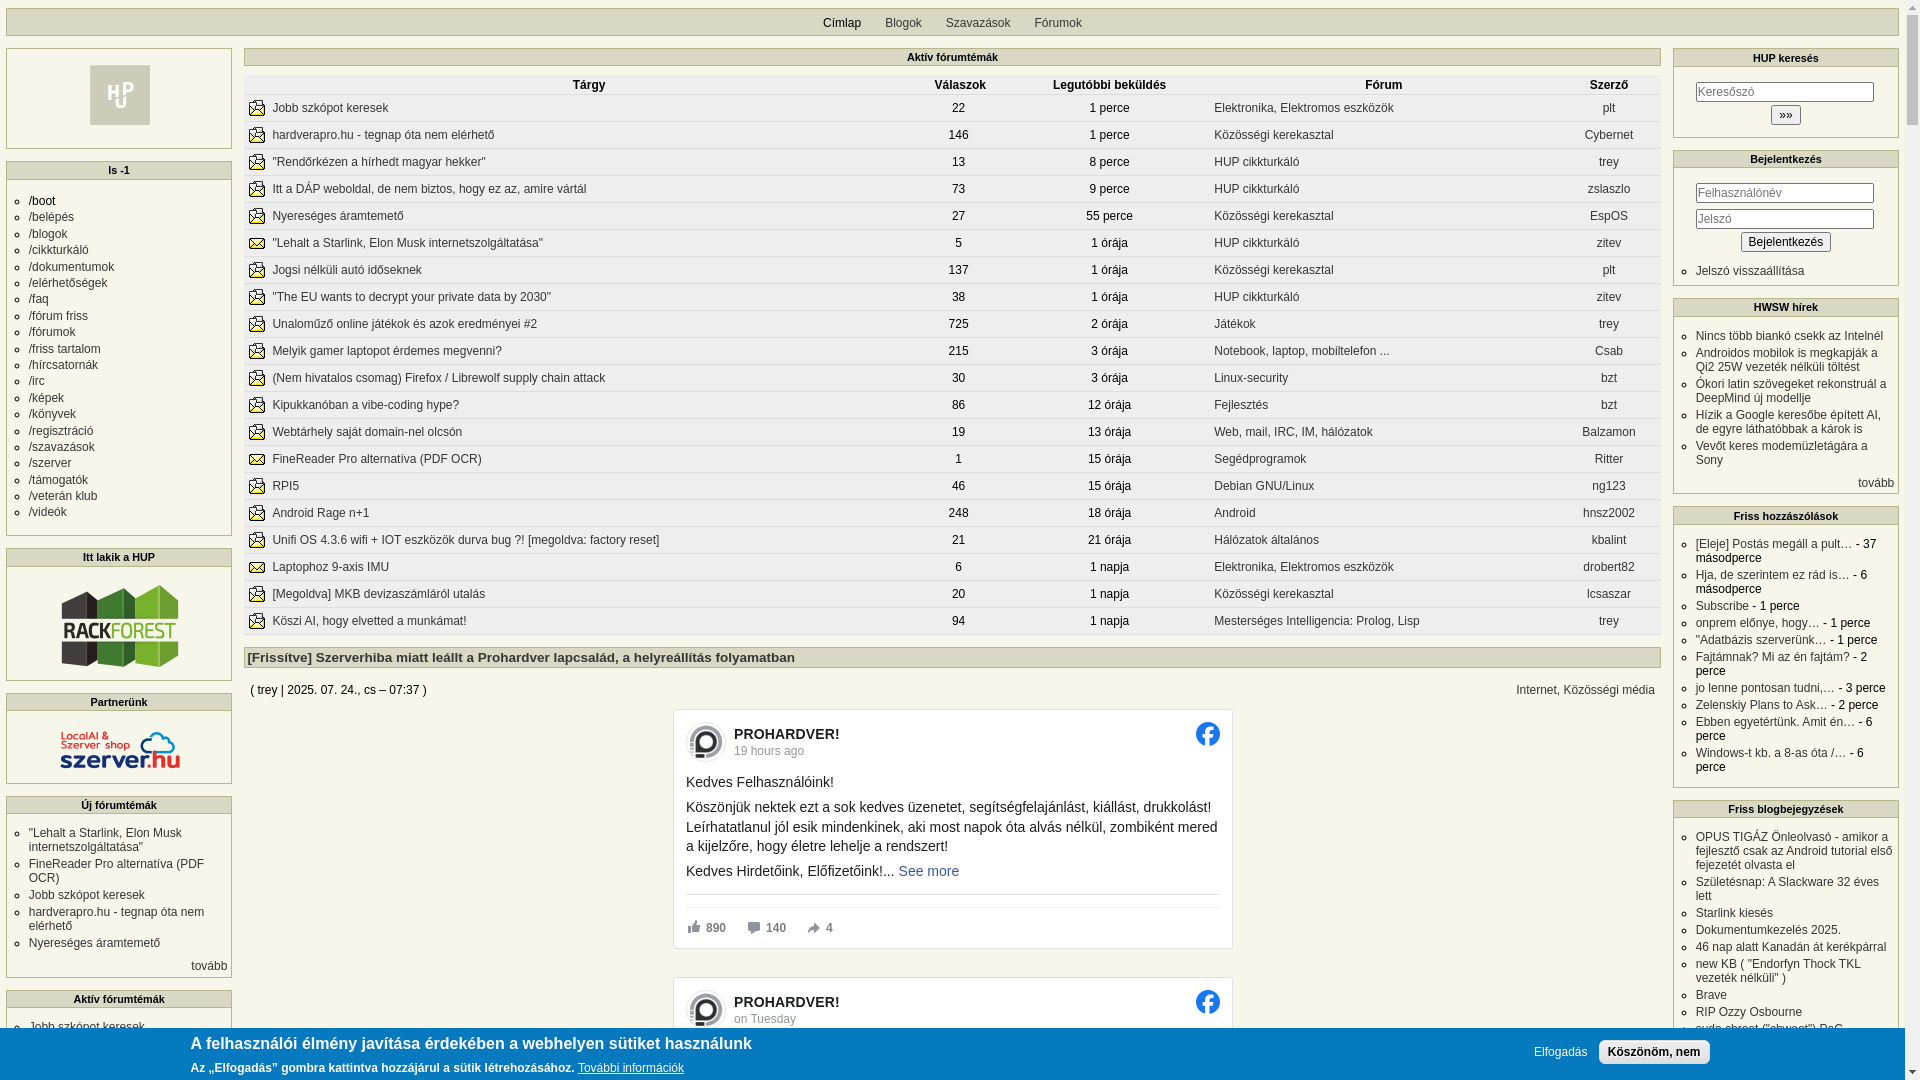Click the HUP logo icon
1920x1080 pixels.
point(119,95)
